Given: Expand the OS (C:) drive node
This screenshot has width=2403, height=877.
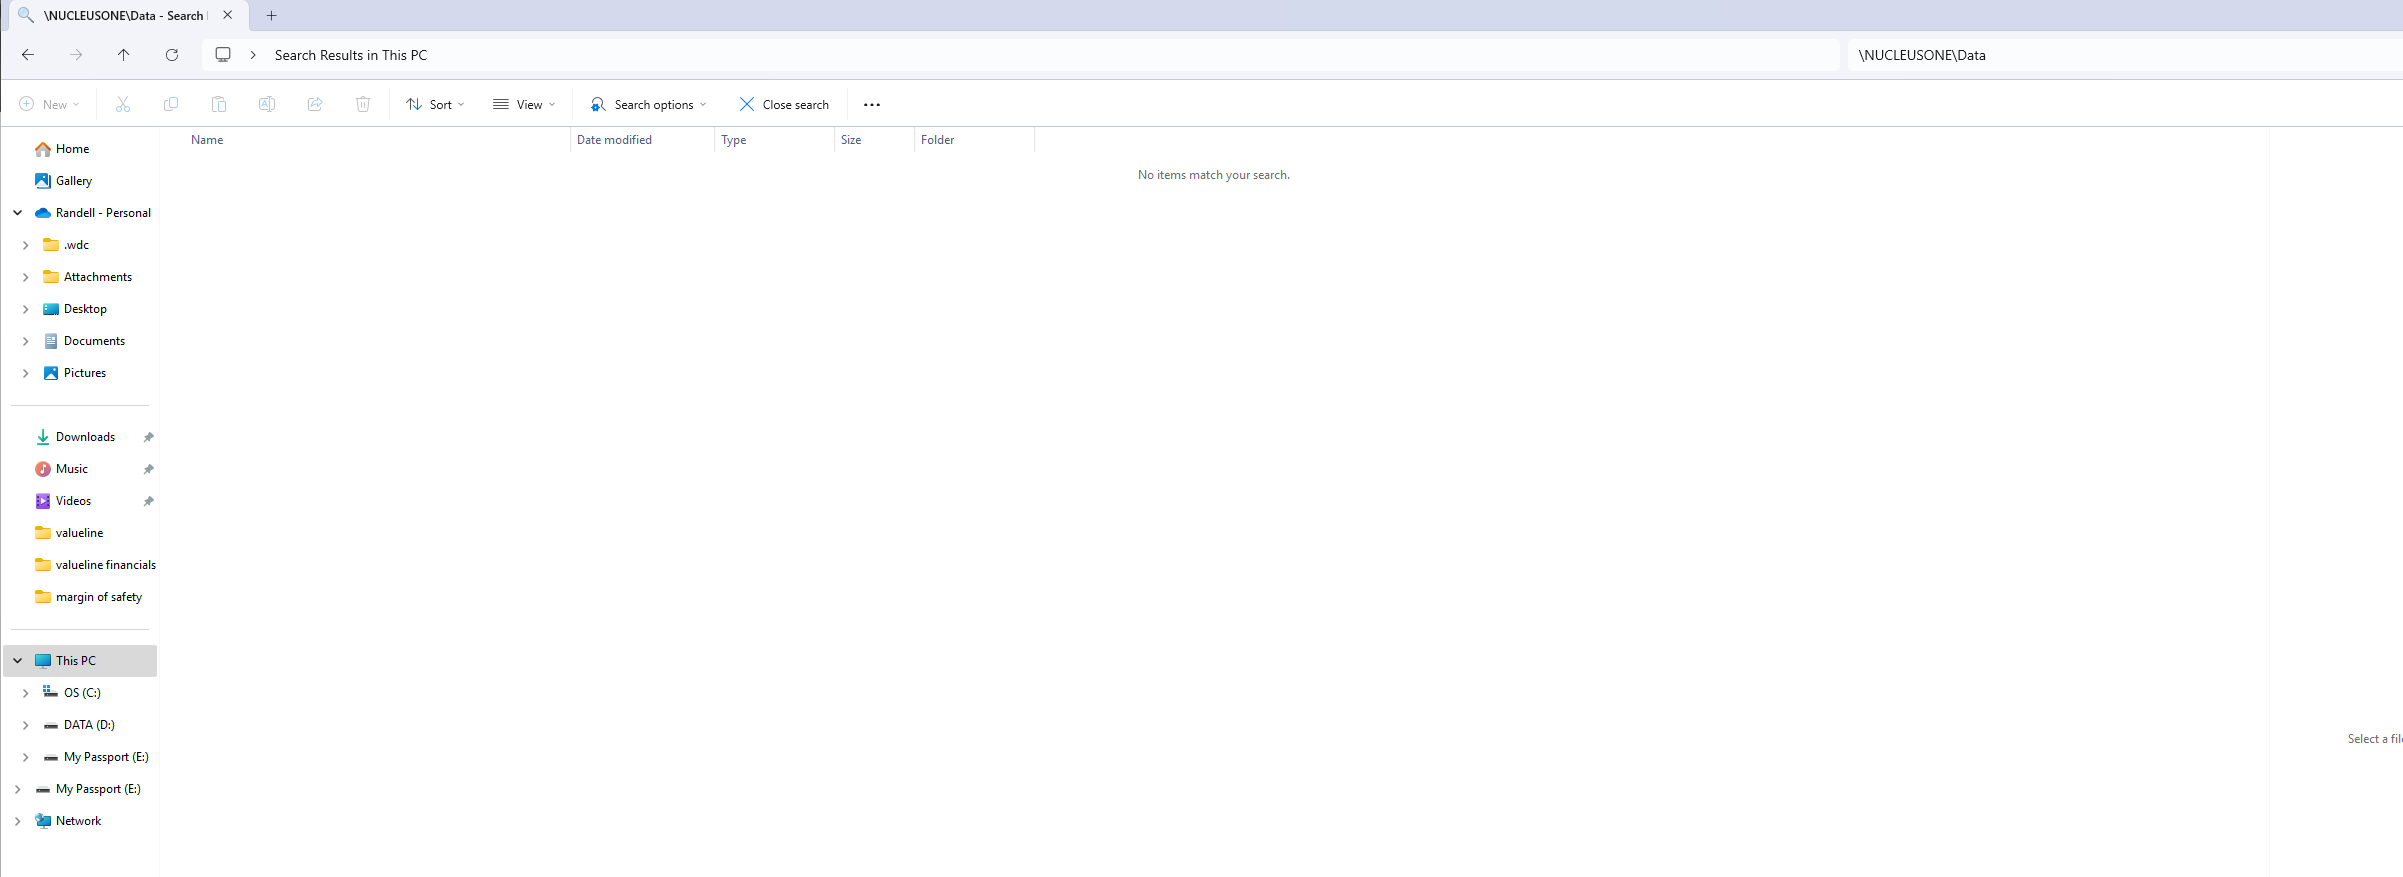Looking at the screenshot, I should (26, 693).
